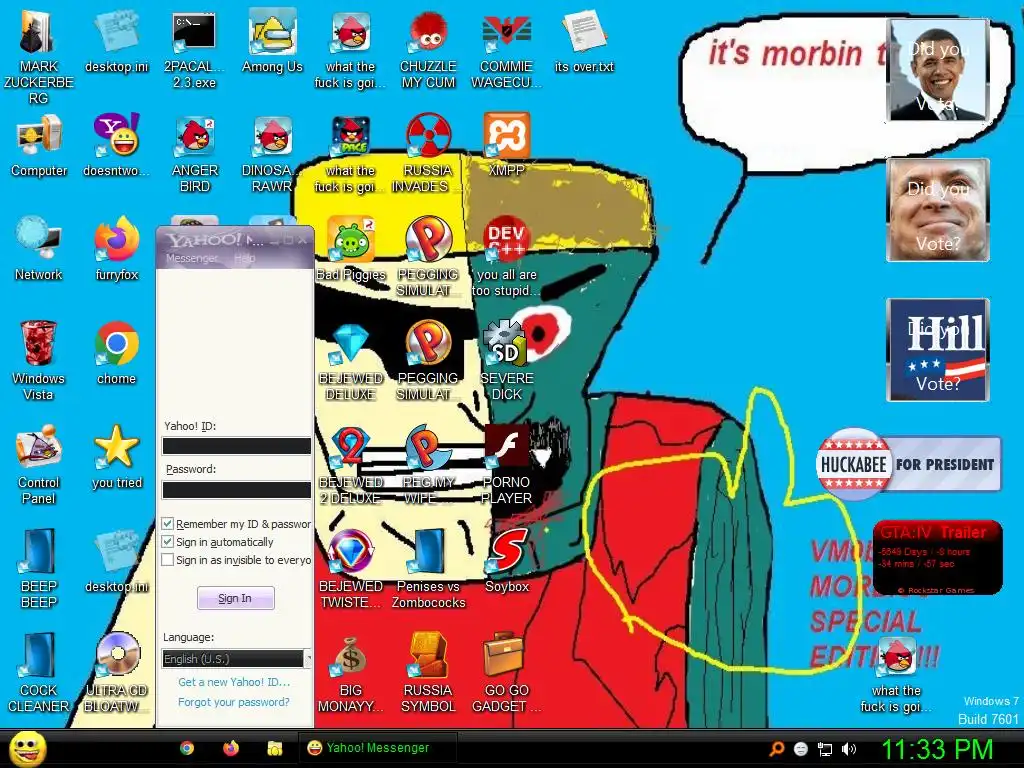This screenshot has width=1024, height=768.
Task: Click the magnifier search tray icon
Action: coord(776,749)
